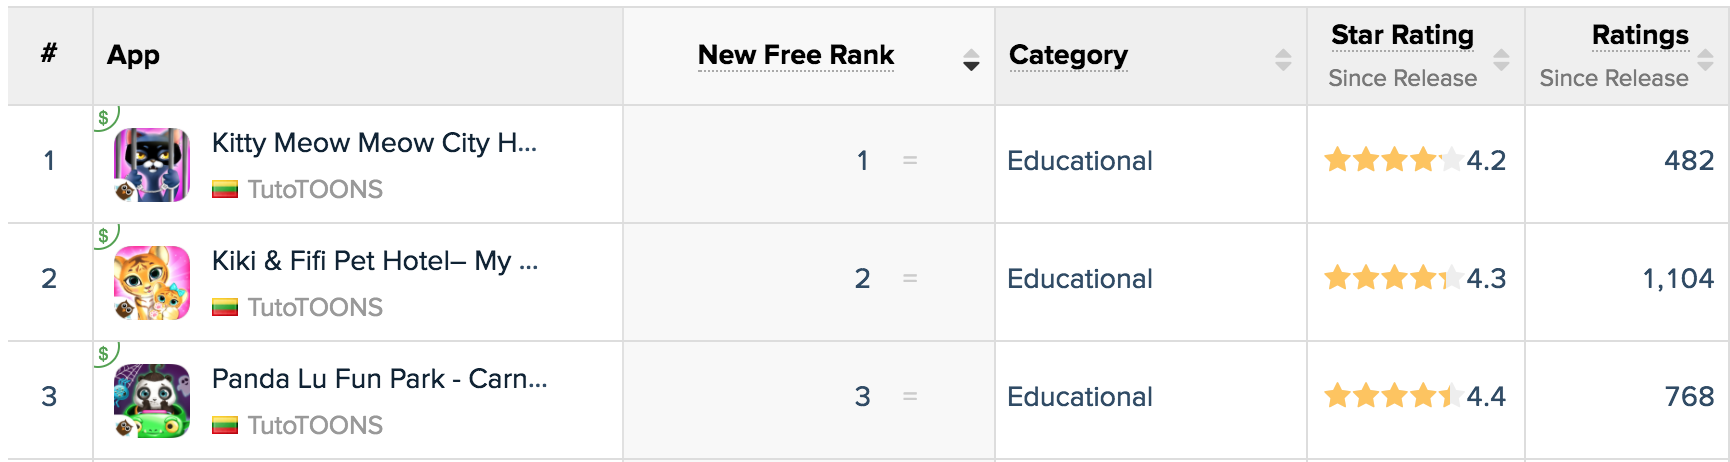Screen dimensions: 1730x462
Task: Open Kiki & Fifi Pet Hotel– My ... link
Action: 375,261
